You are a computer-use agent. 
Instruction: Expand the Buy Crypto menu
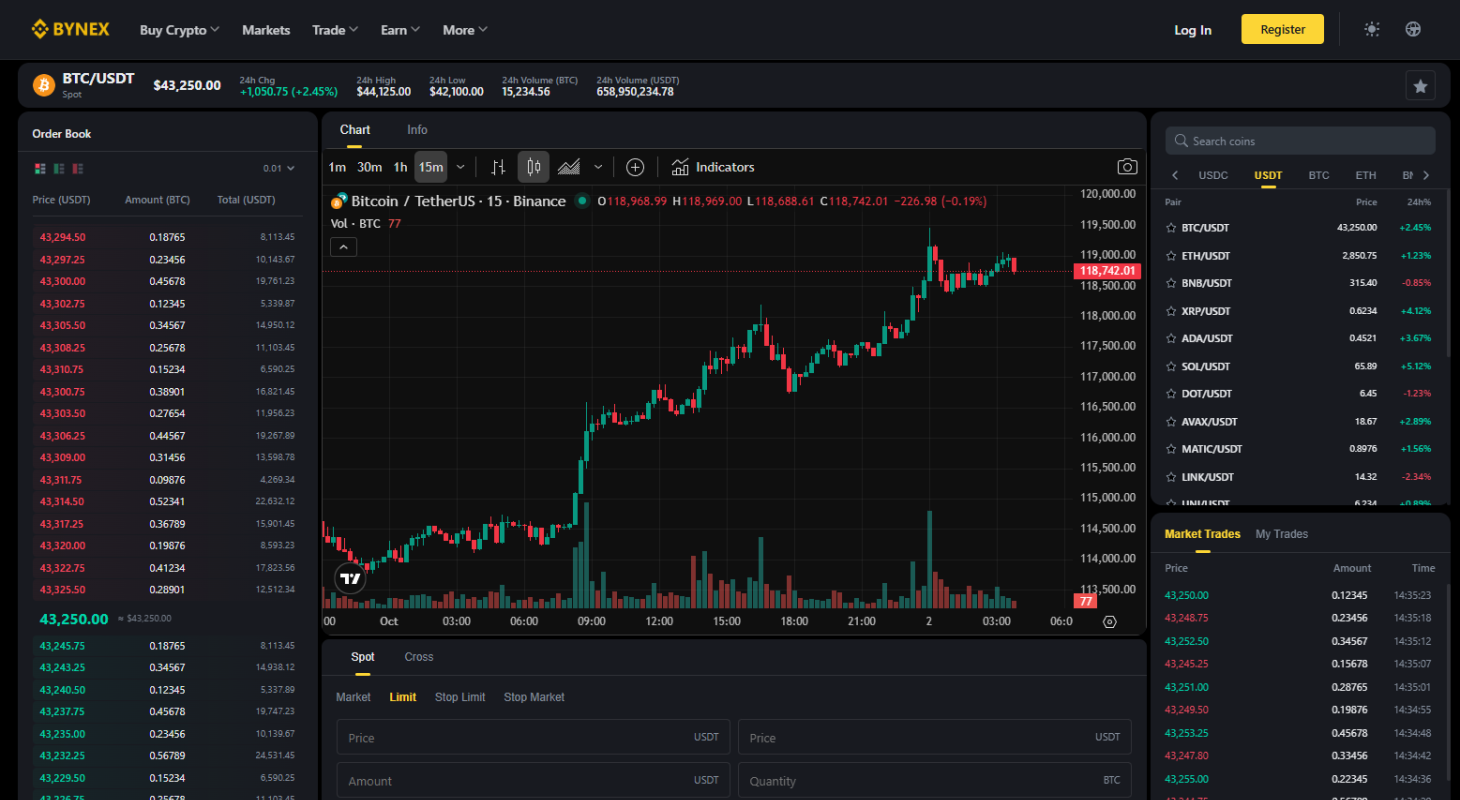(x=180, y=30)
